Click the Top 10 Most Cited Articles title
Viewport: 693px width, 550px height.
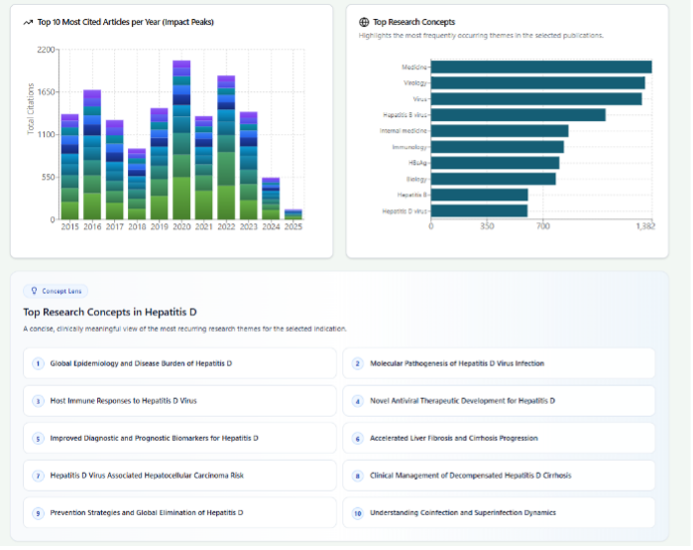coord(126,22)
